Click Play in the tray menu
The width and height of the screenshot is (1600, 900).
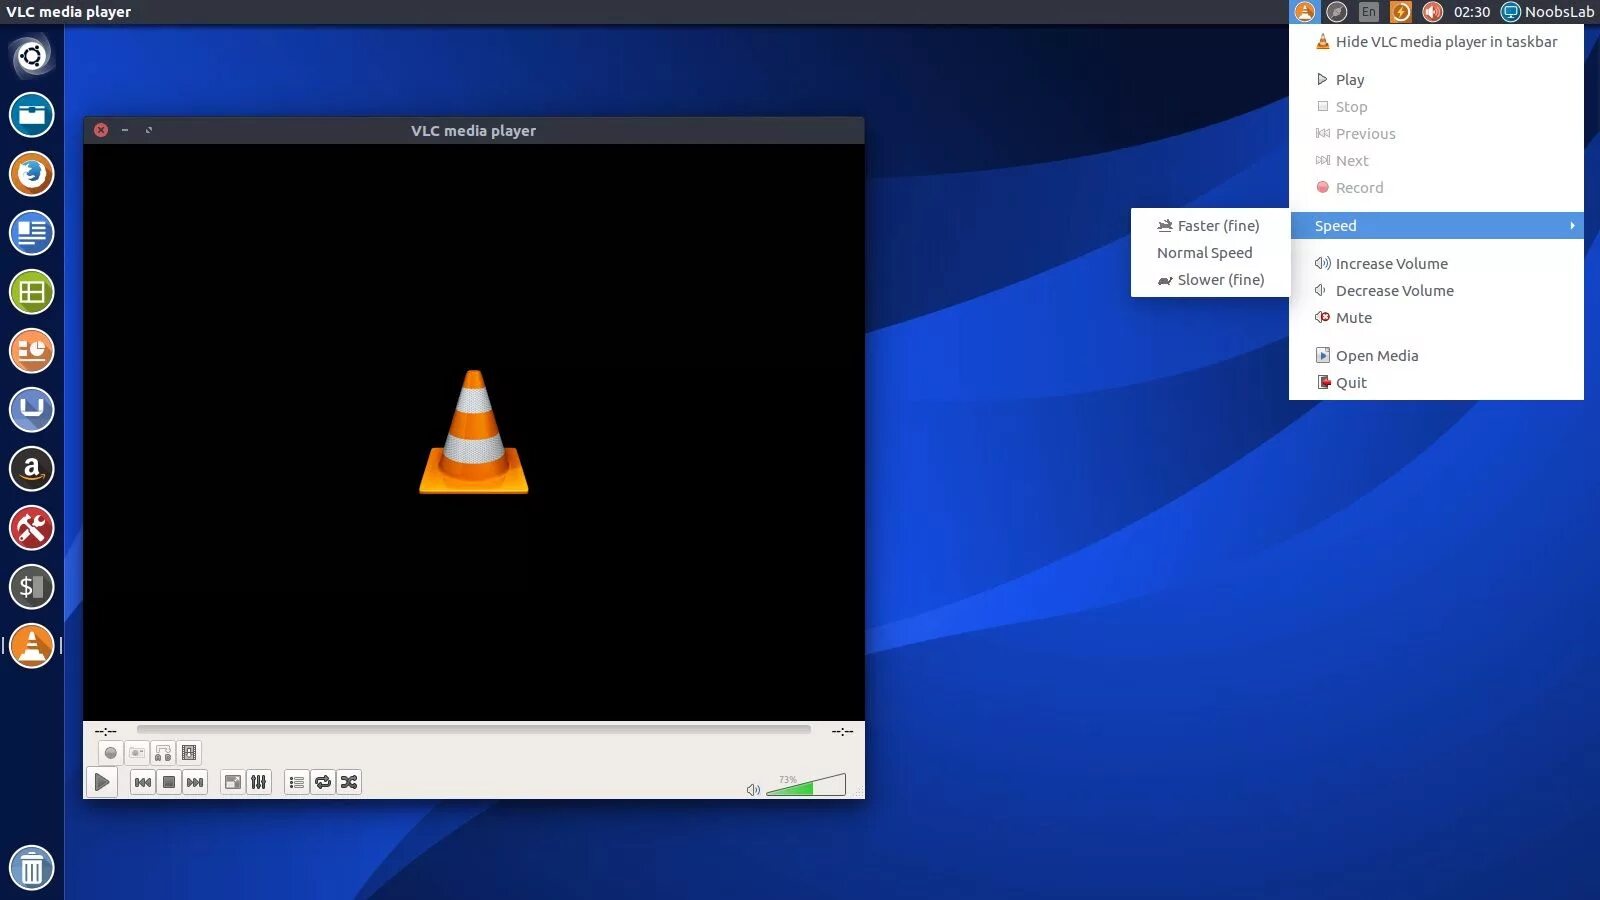pyautogui.click(x=1437, y=80)
